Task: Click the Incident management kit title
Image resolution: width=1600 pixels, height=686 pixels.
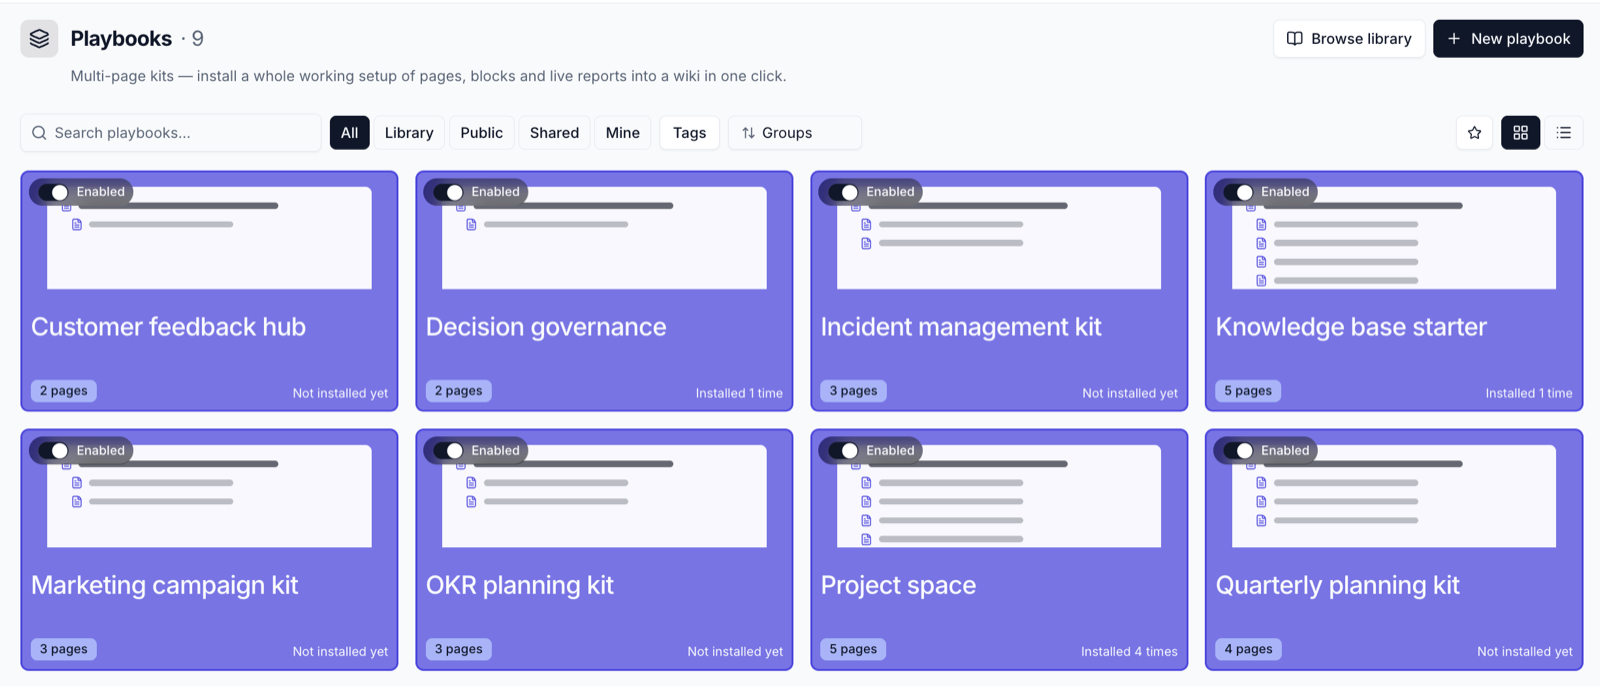Action: (x=961, y=327)
